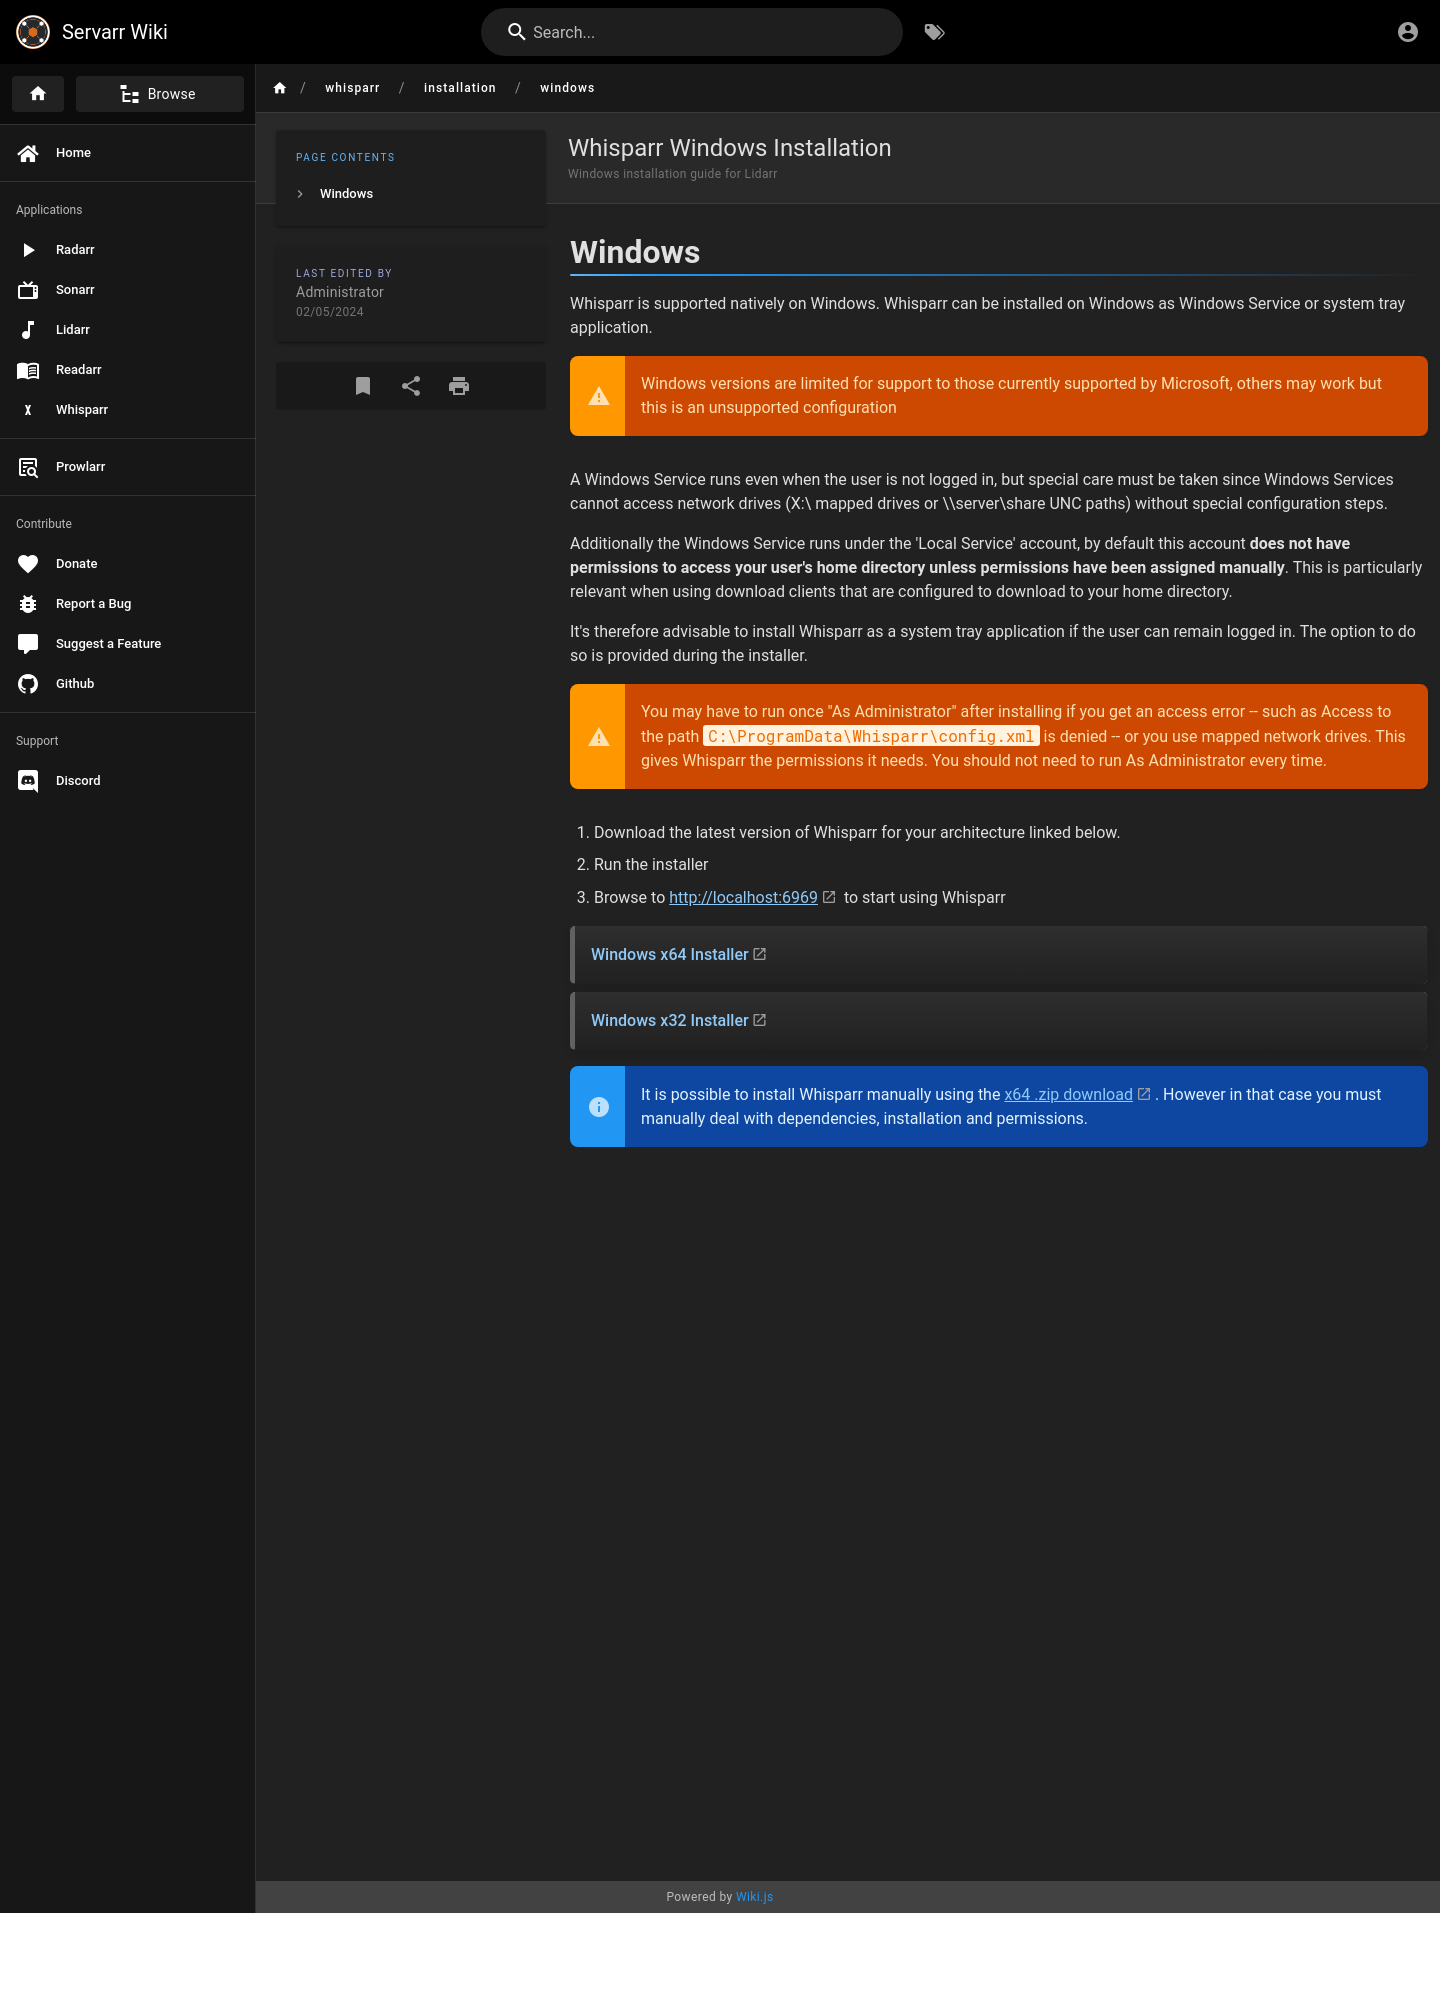Click the Wiki.js footer link

(754, 1897)
